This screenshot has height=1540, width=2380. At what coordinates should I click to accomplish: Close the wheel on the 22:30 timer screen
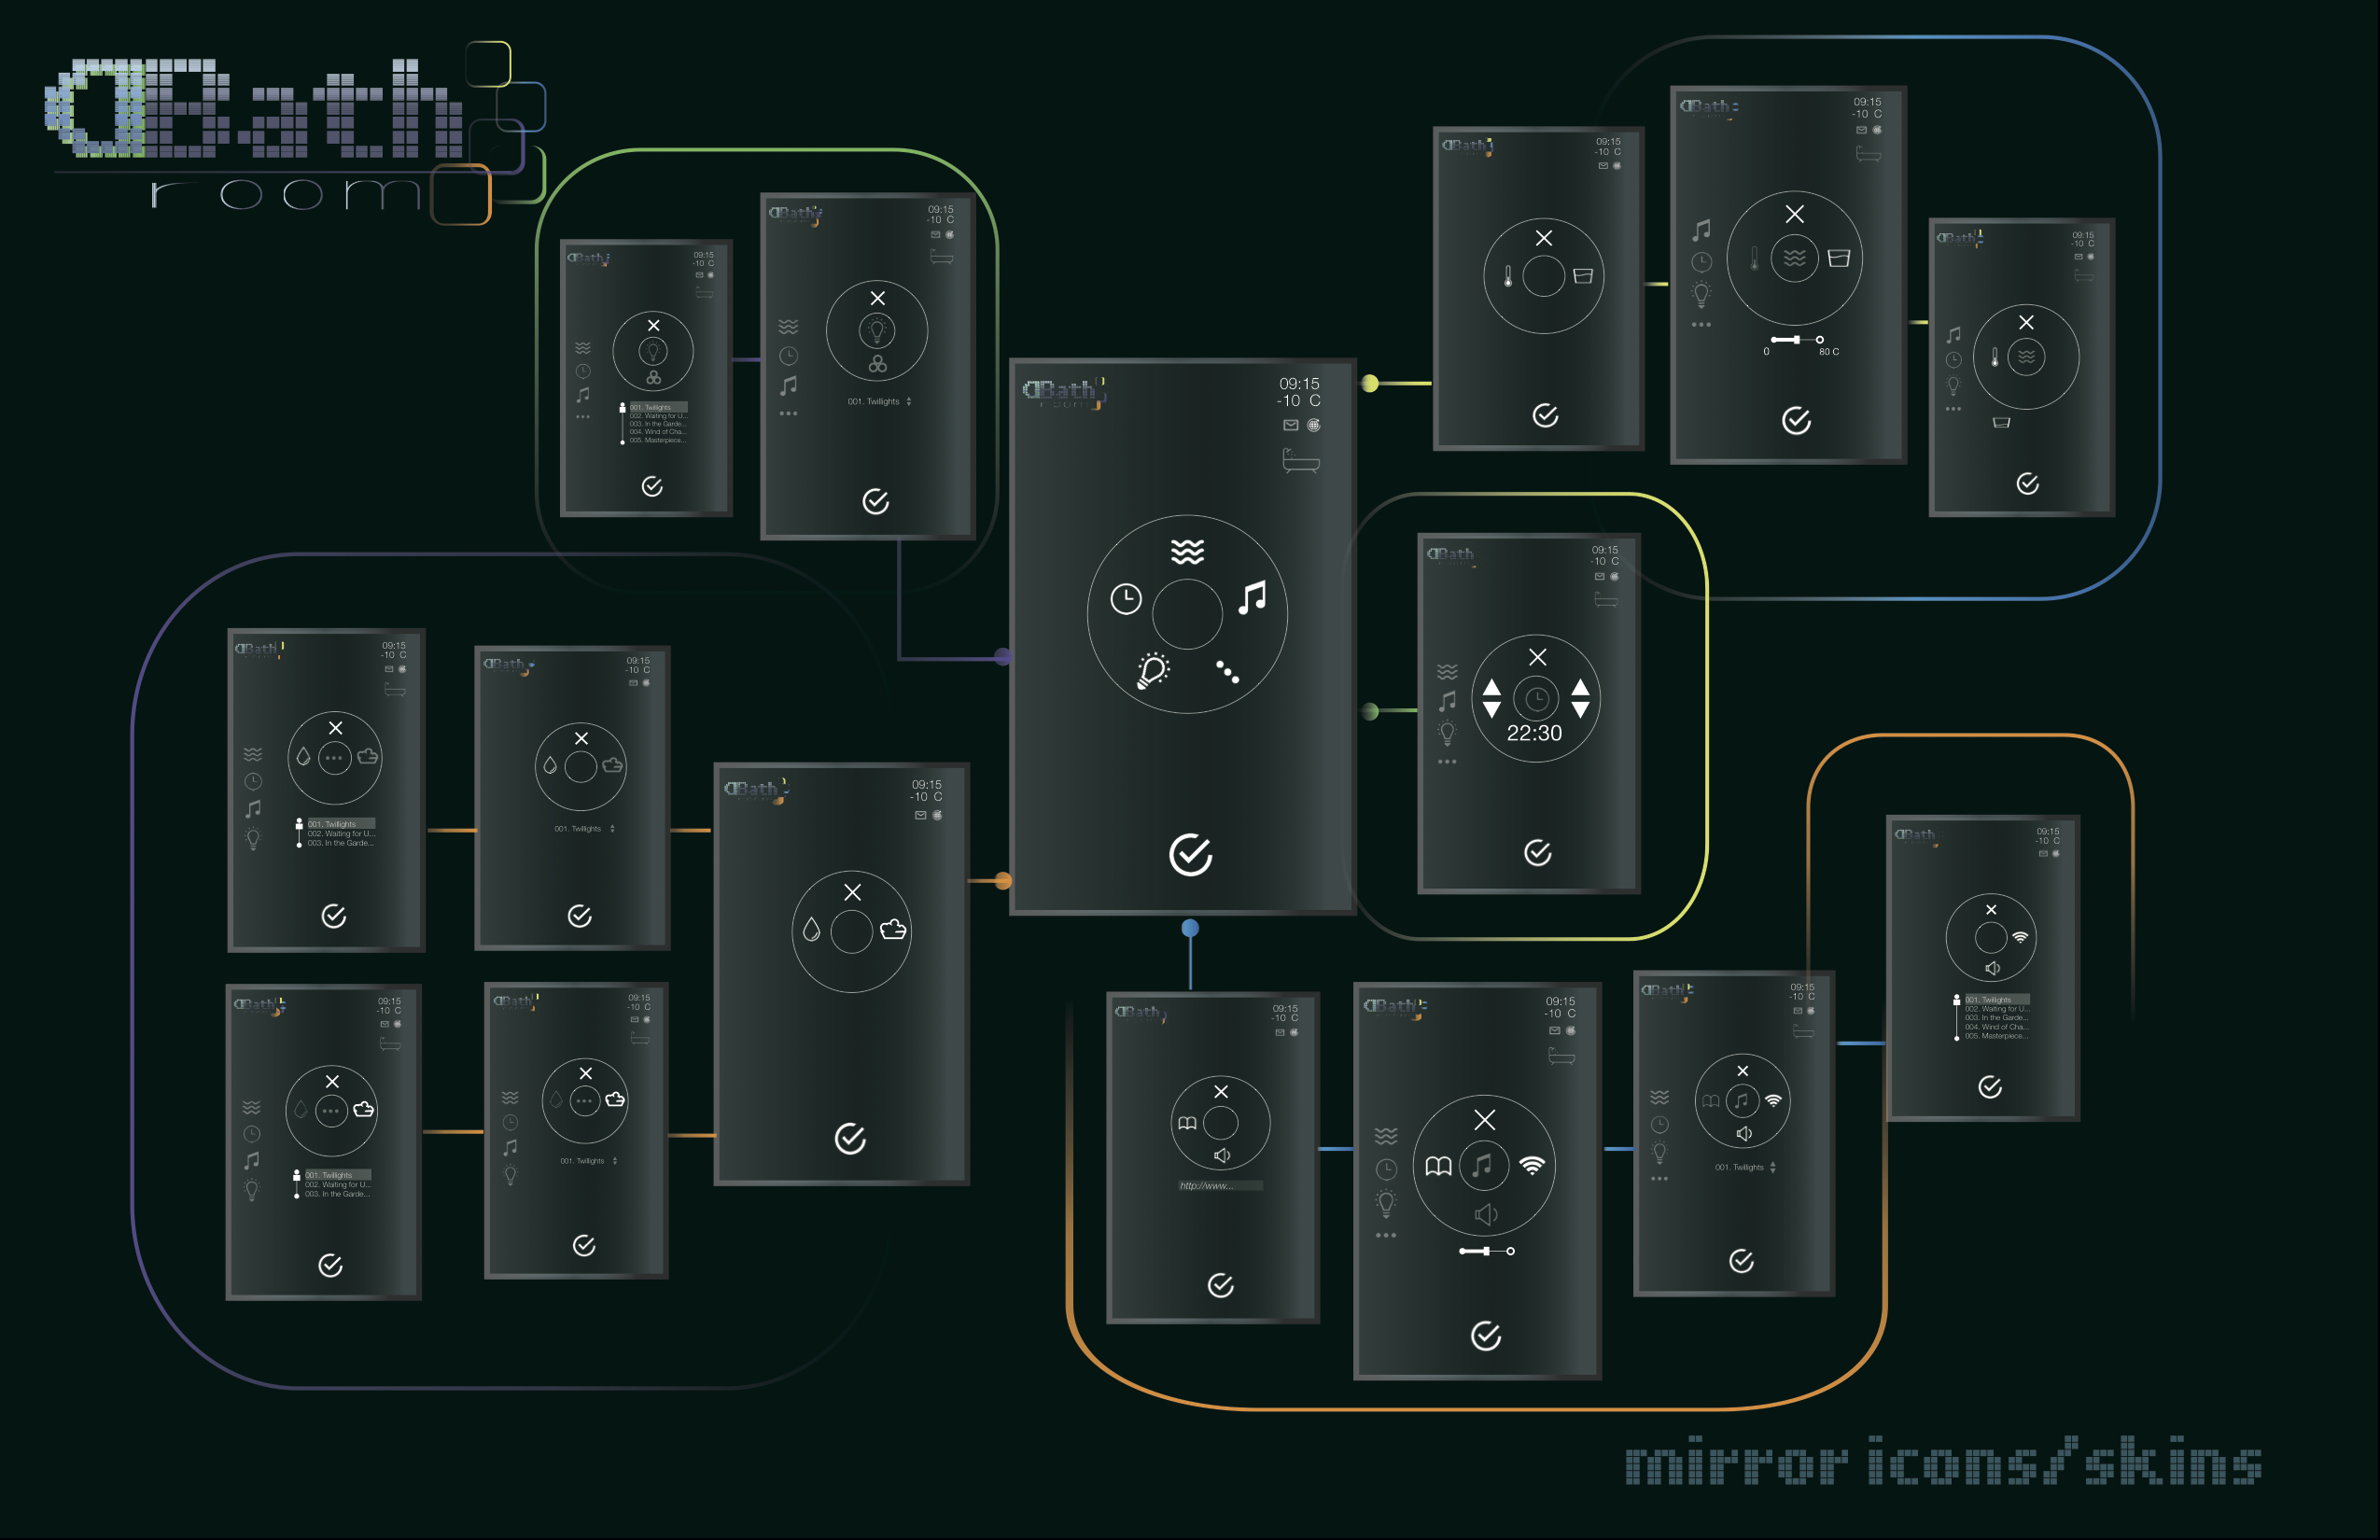(1538, 657)
